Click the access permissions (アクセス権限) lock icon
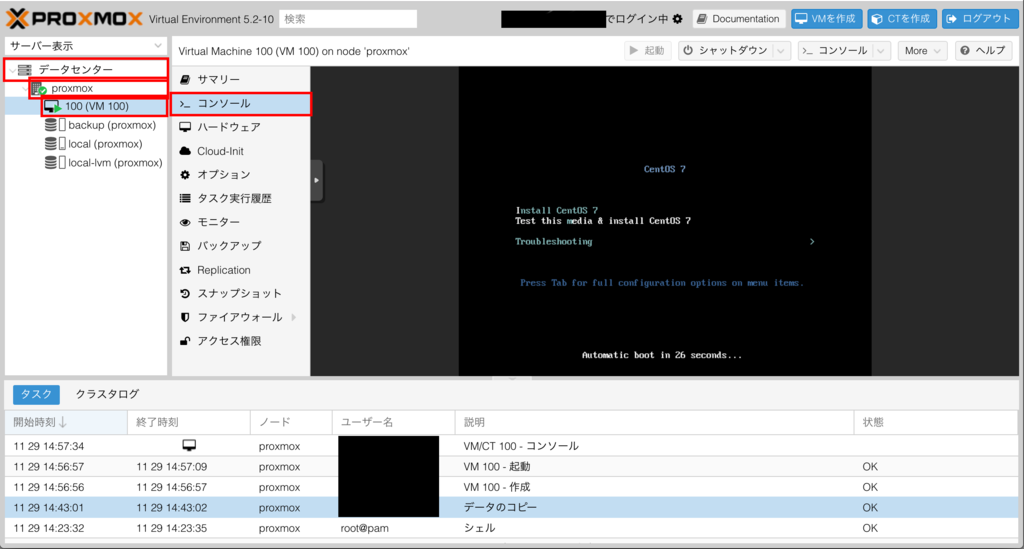The height and width of the screenshot is (549, 1024). coord(185,341)
